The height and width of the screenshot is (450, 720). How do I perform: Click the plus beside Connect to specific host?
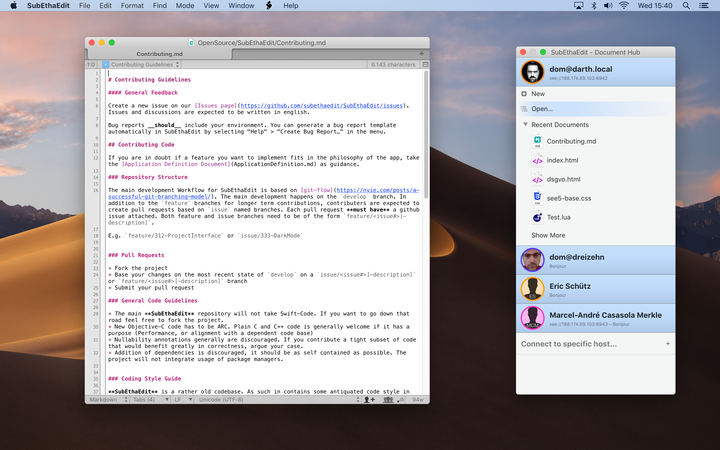point(668,343)
